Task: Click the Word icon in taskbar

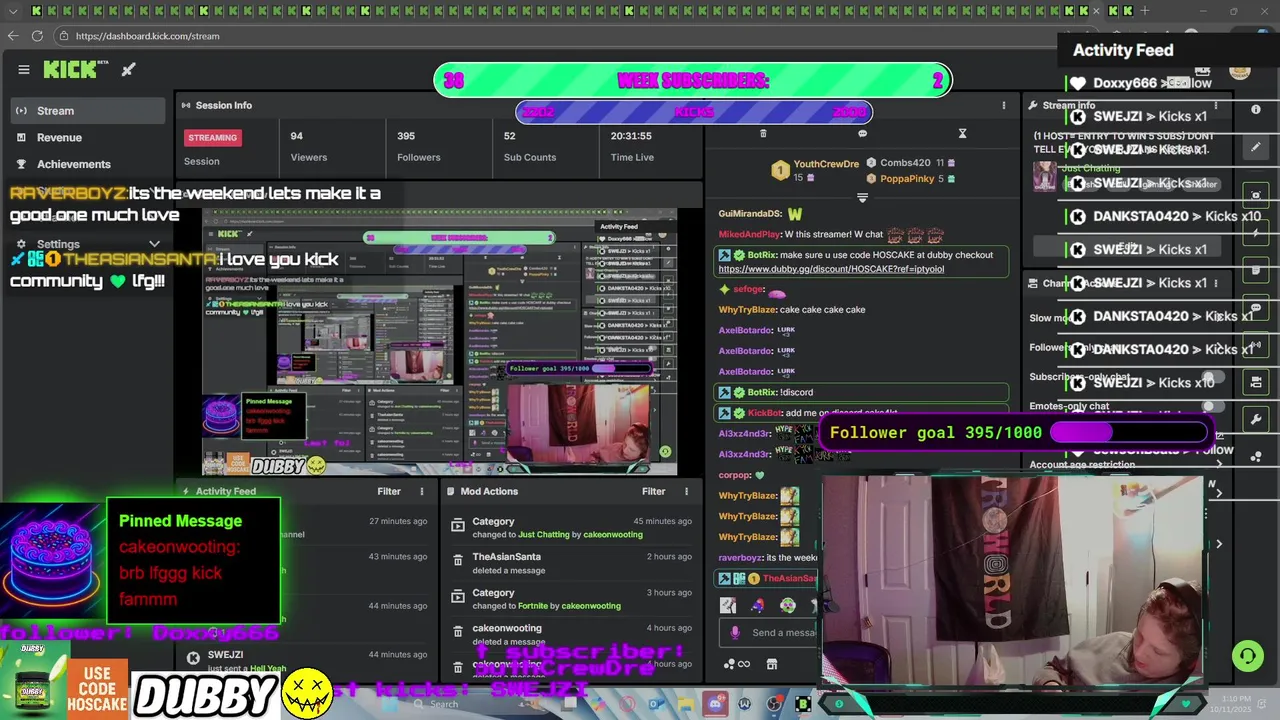Action: 744,704
